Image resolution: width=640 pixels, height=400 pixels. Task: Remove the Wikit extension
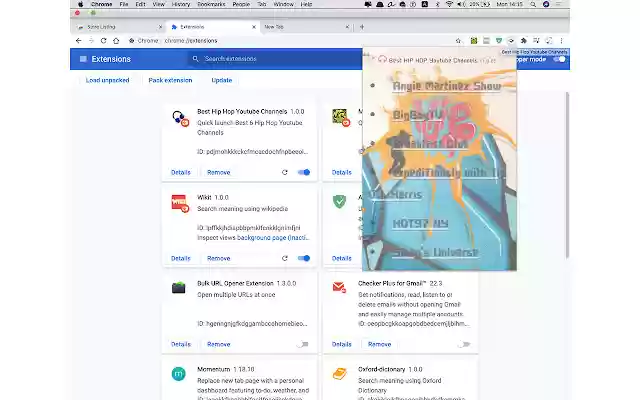pos(219,258)
